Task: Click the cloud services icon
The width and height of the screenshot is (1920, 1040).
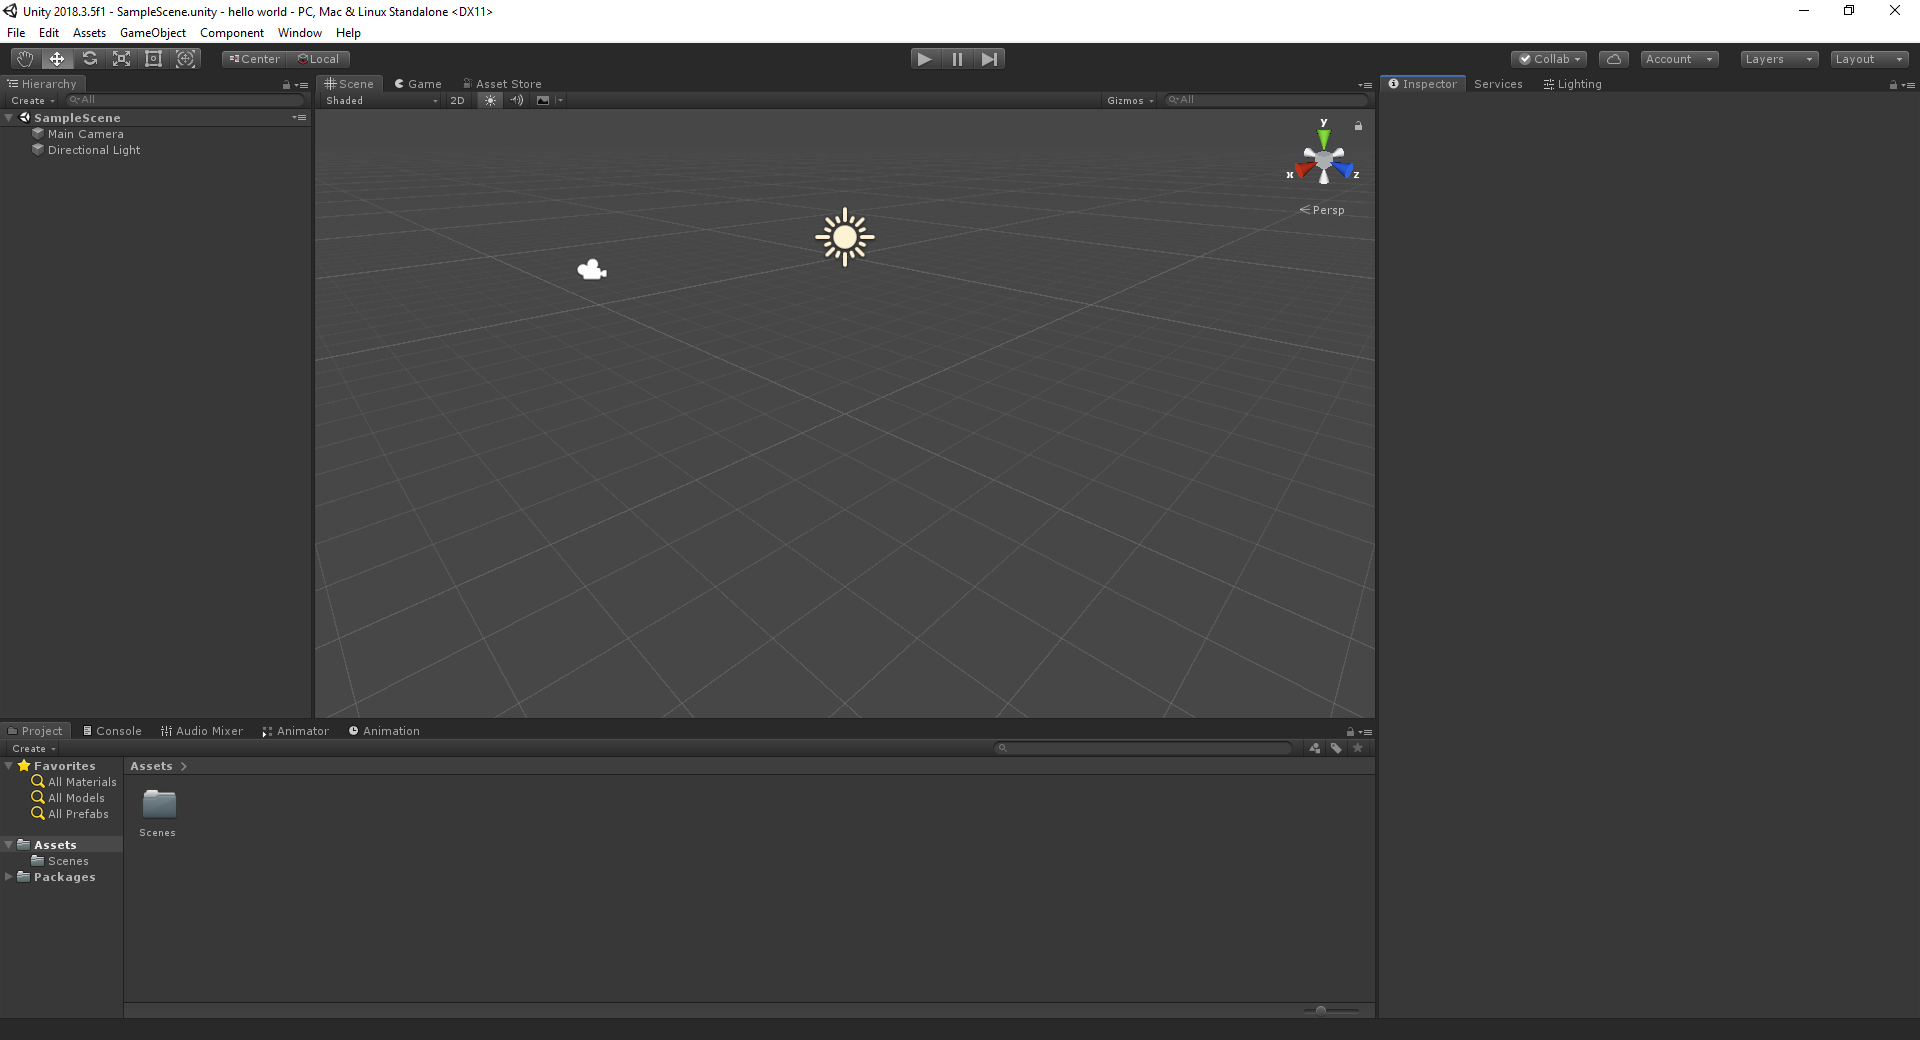Action: 1614,58
